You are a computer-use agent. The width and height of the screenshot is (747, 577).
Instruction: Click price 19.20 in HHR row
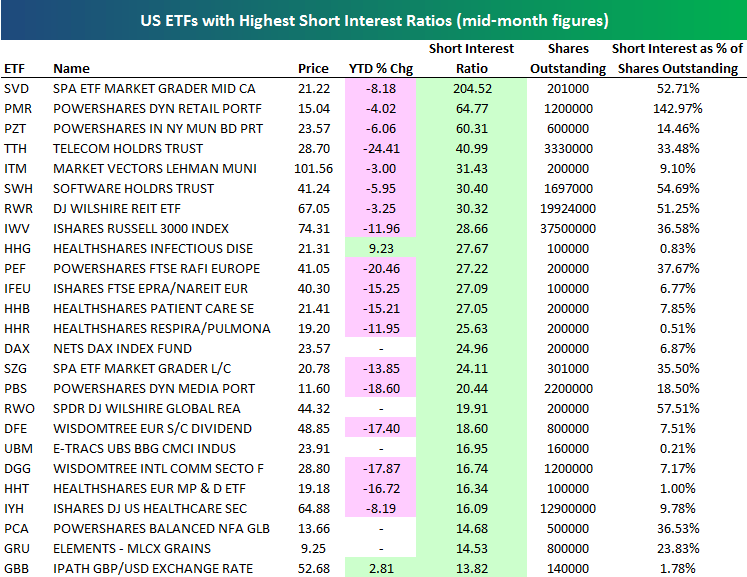(313, 329)
